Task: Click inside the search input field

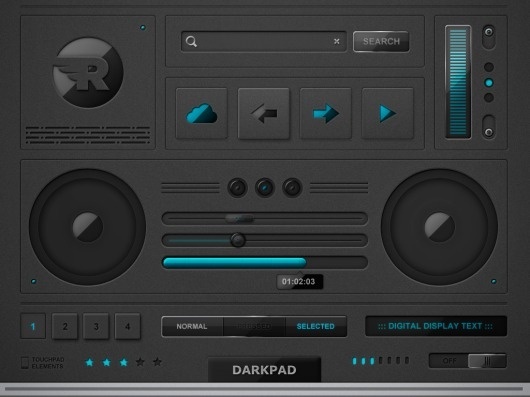Action: [x=264, y=42]
